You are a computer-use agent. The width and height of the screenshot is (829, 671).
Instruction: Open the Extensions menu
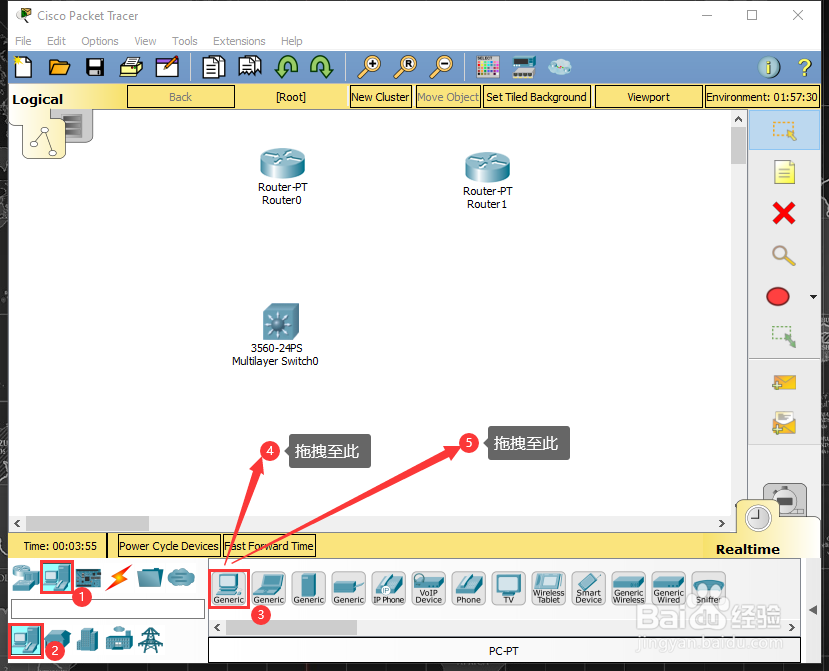(x=239, y=41)
